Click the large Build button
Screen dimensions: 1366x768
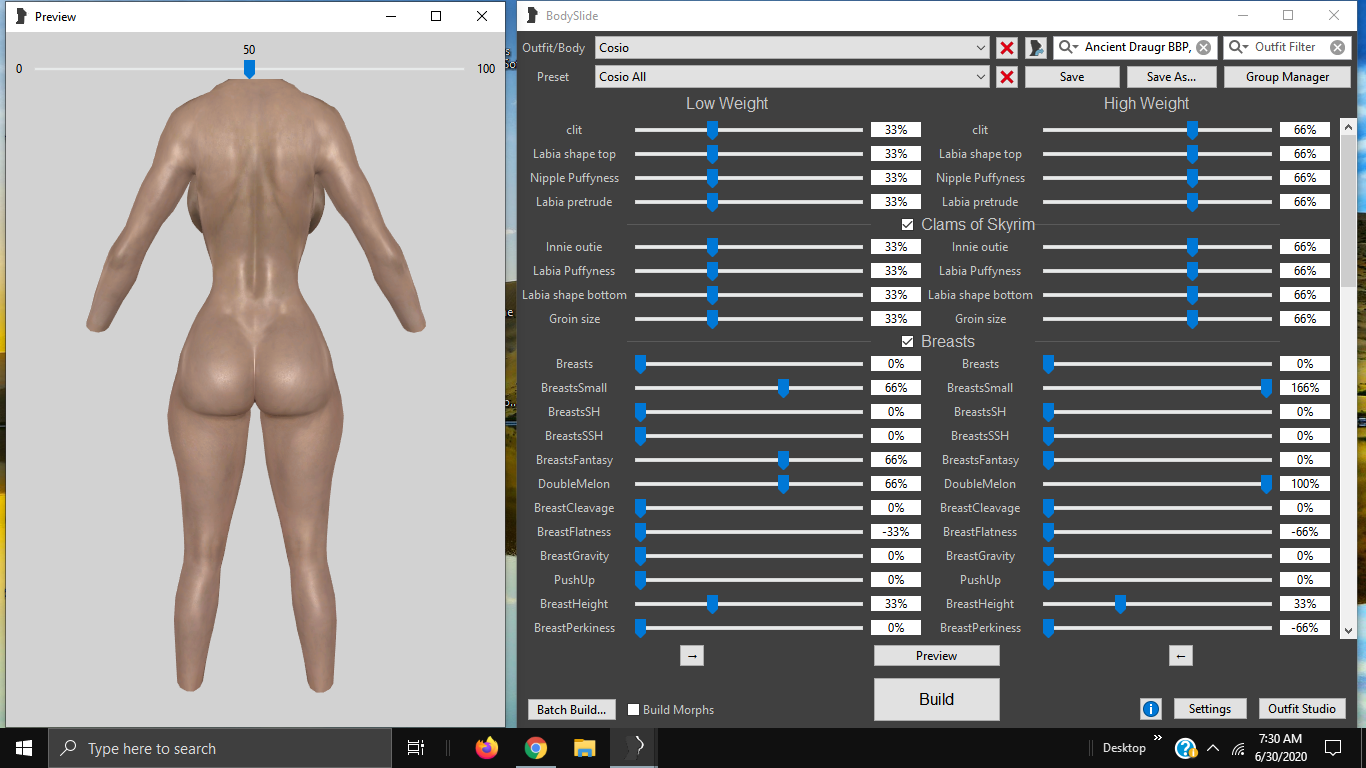[x=937, y=699]
